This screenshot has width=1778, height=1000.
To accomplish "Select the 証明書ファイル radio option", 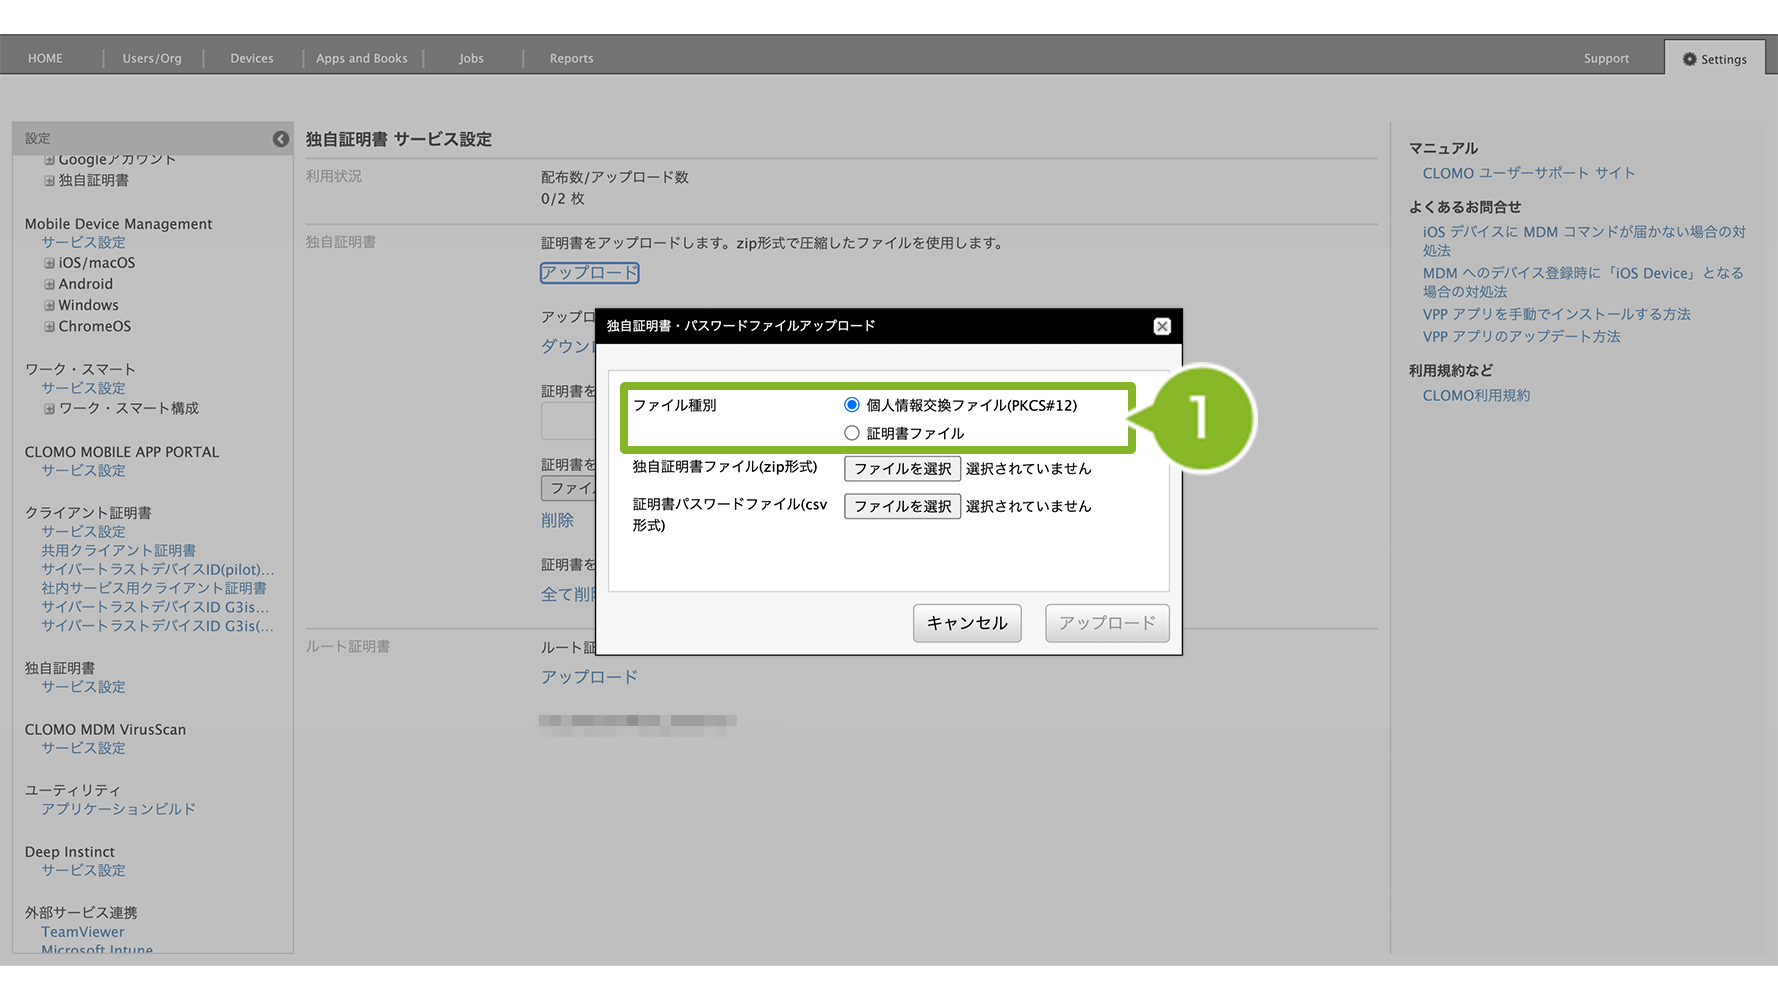I will point(852,433).
